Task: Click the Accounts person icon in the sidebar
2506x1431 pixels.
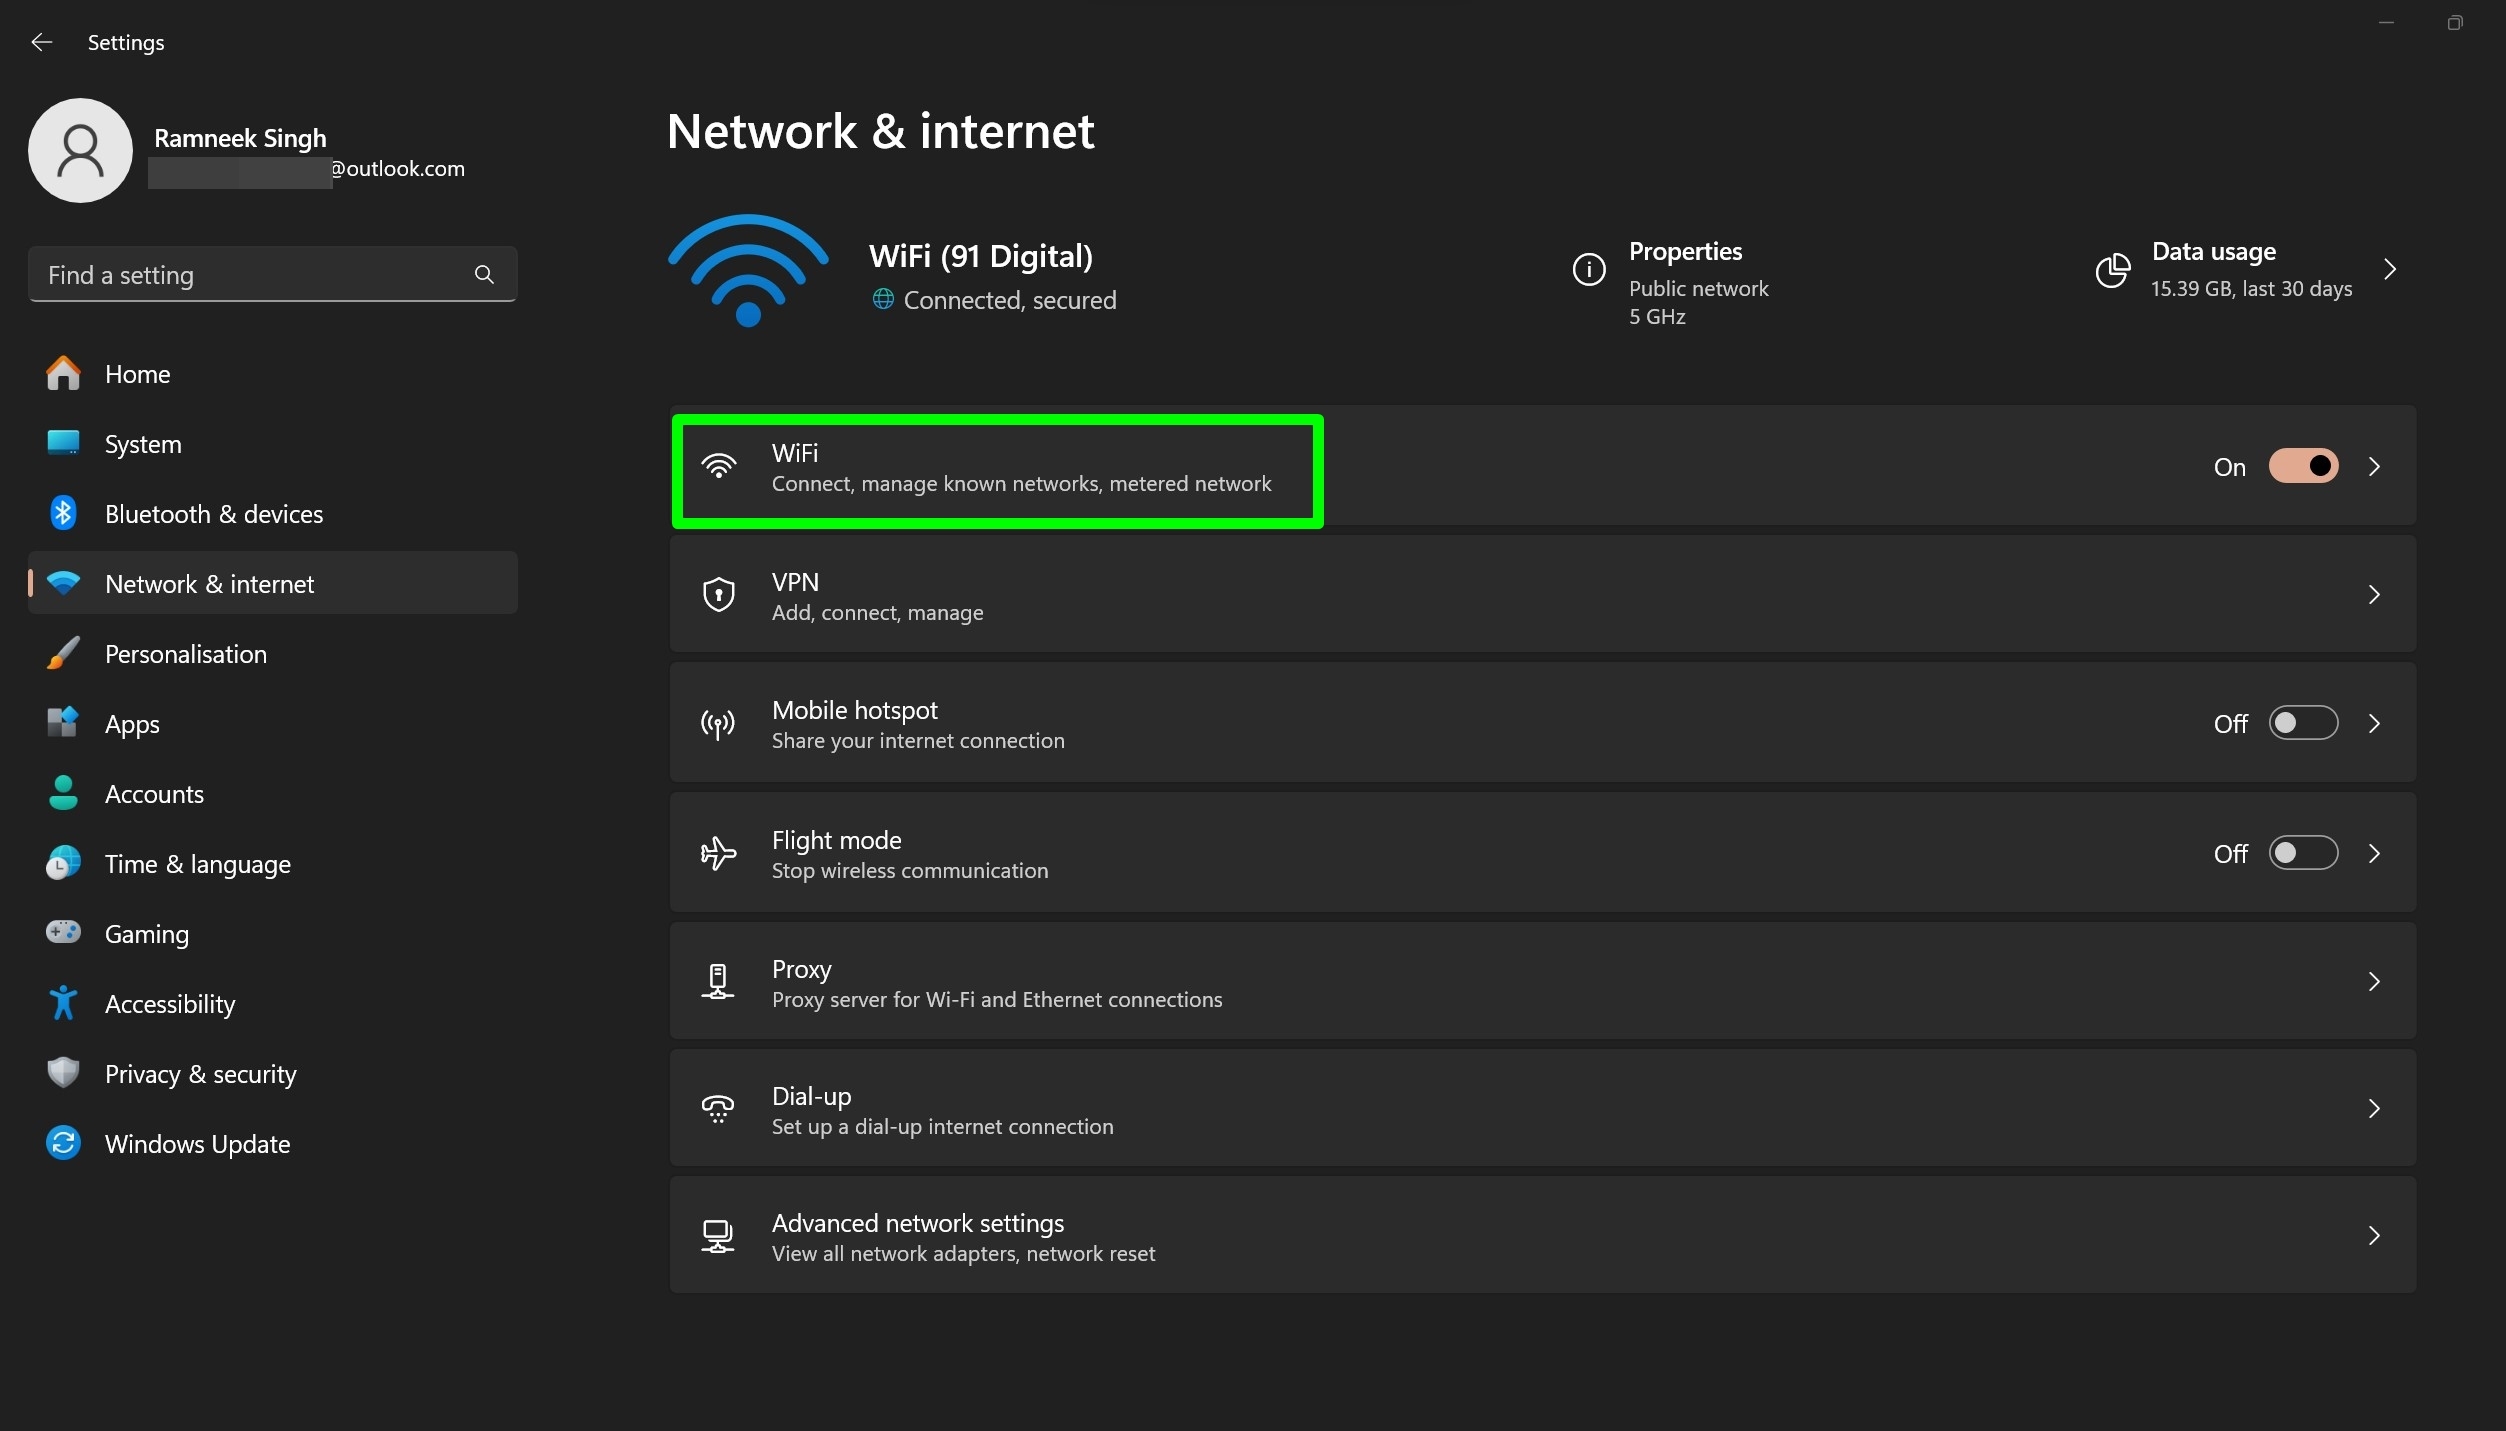Action: point(63,793)
